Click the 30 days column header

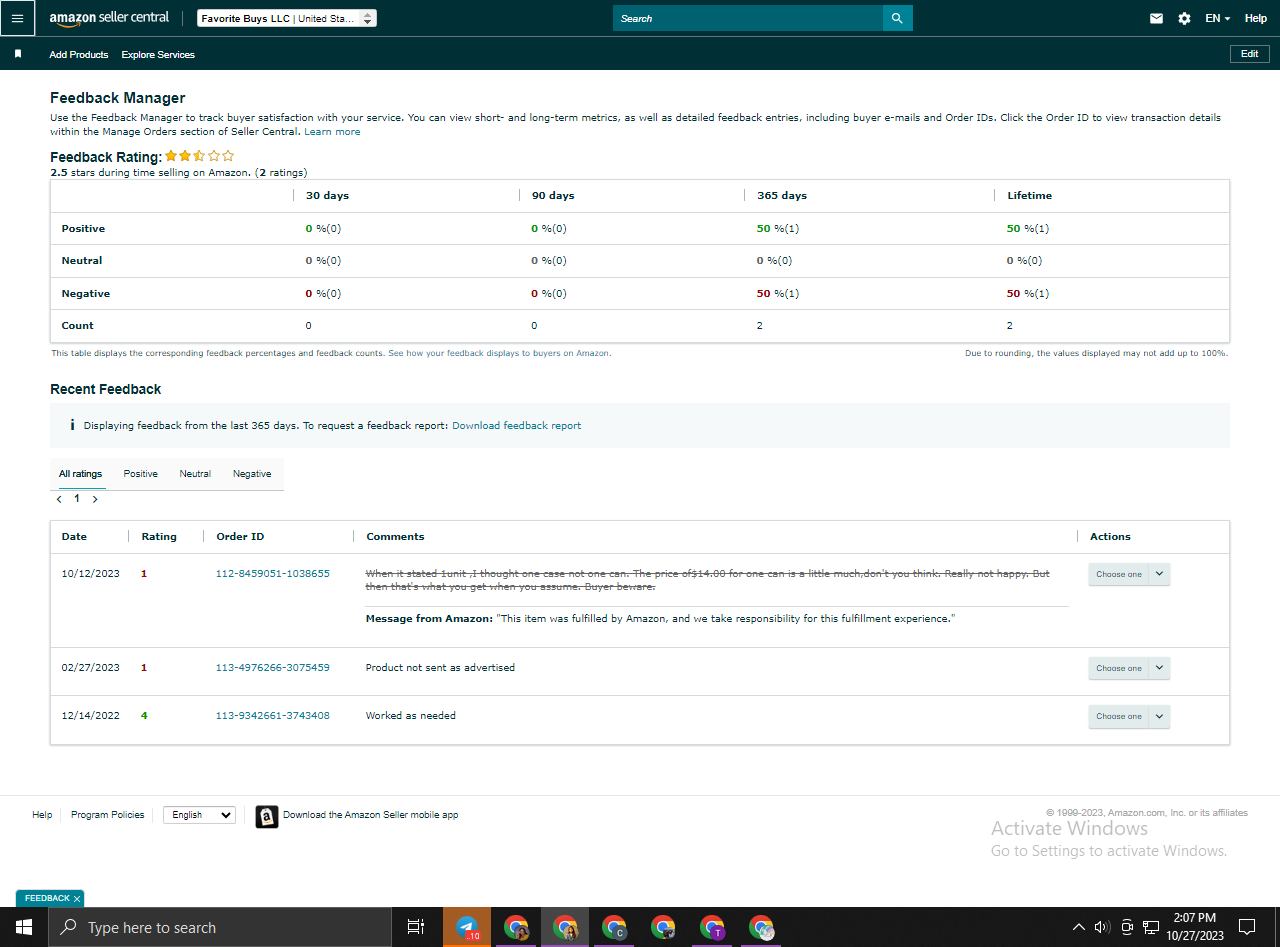pos(327,196)
